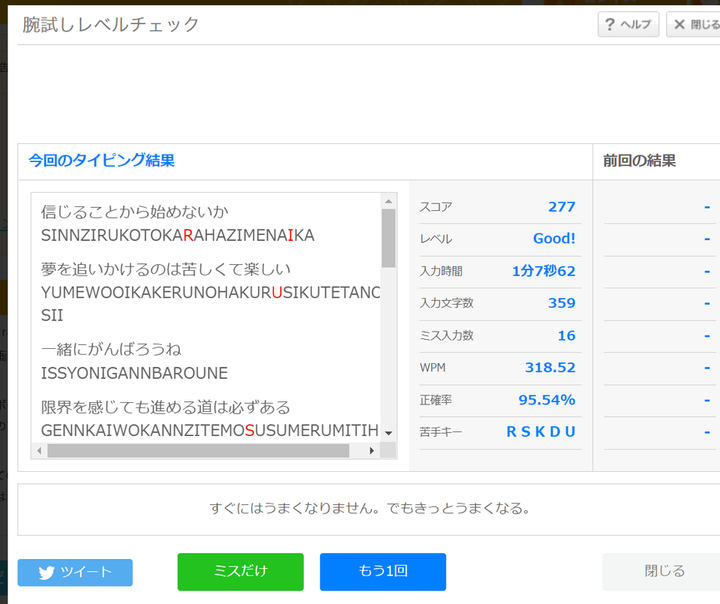Click the up arrow of the results list scrollbar

[388, 201]
